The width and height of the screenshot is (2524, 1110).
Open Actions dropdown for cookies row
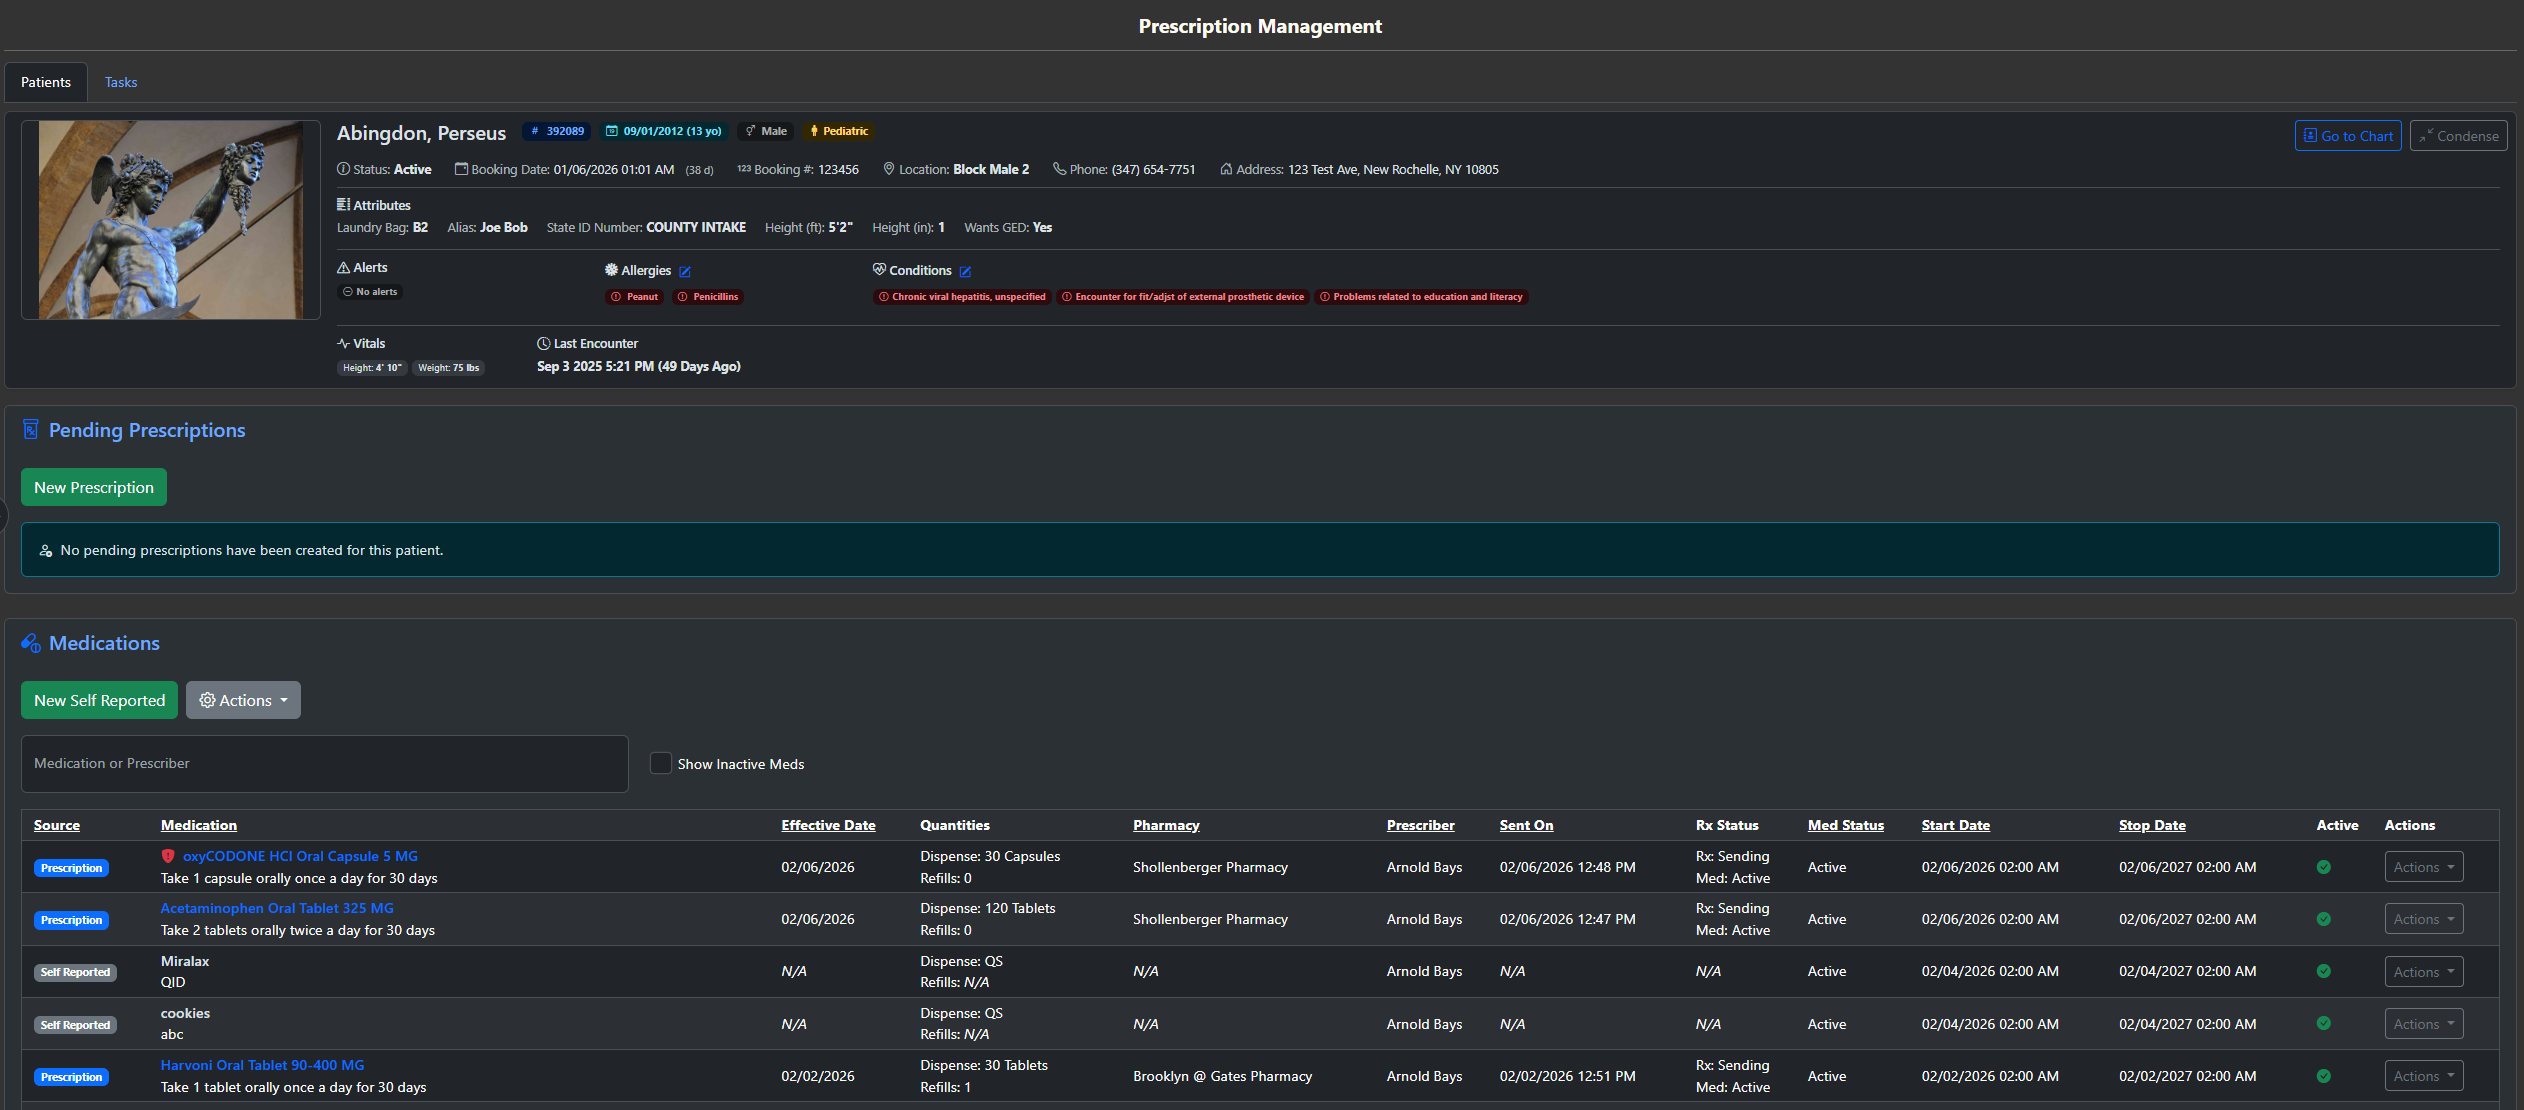click(x=2423, y=1024)
